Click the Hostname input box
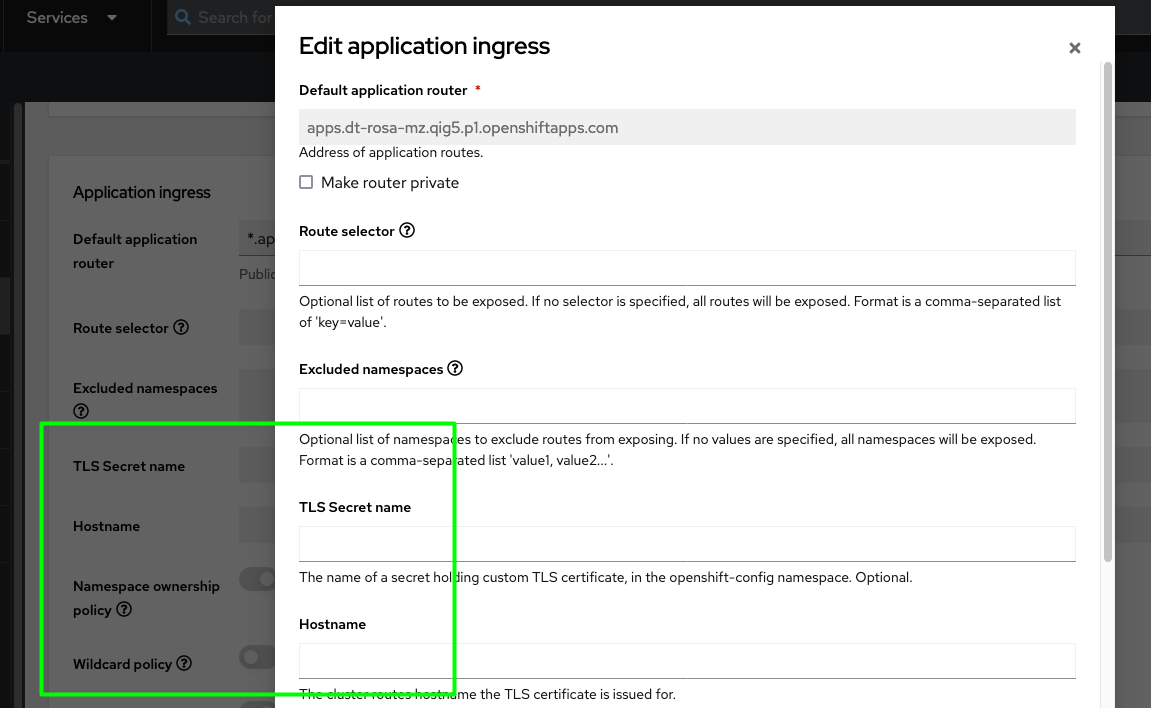This screenshot has width=1151, height=708. pyautogui.click(x=687, y=661)
